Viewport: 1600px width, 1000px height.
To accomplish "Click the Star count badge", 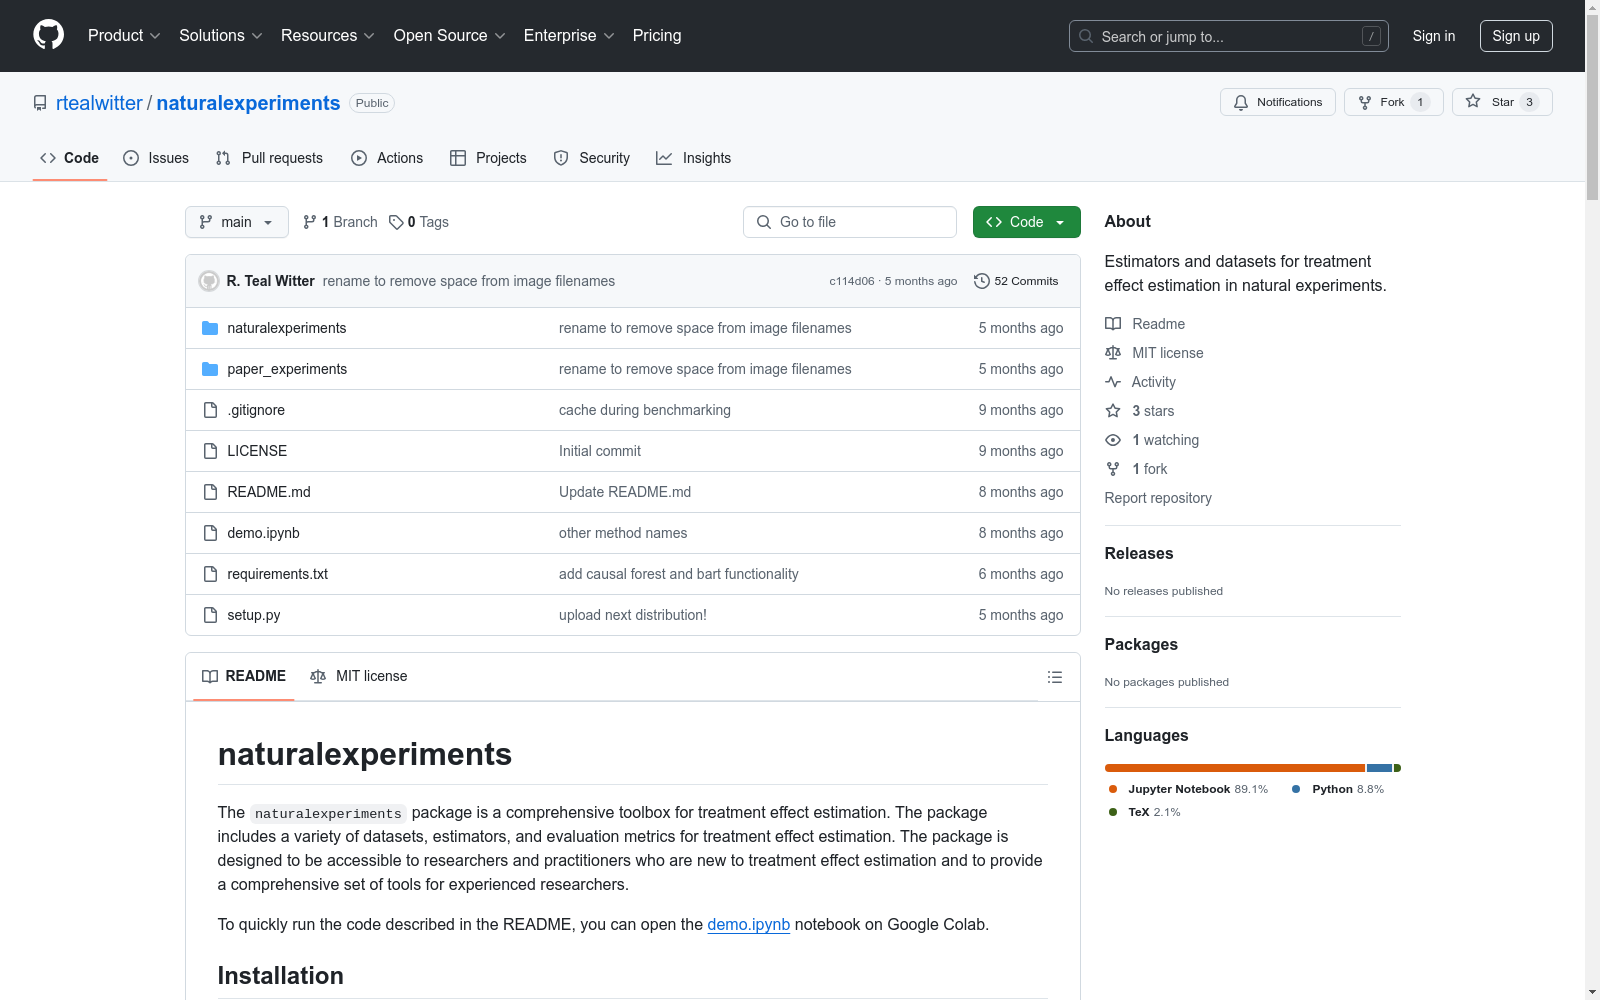I will [1529, 102].
